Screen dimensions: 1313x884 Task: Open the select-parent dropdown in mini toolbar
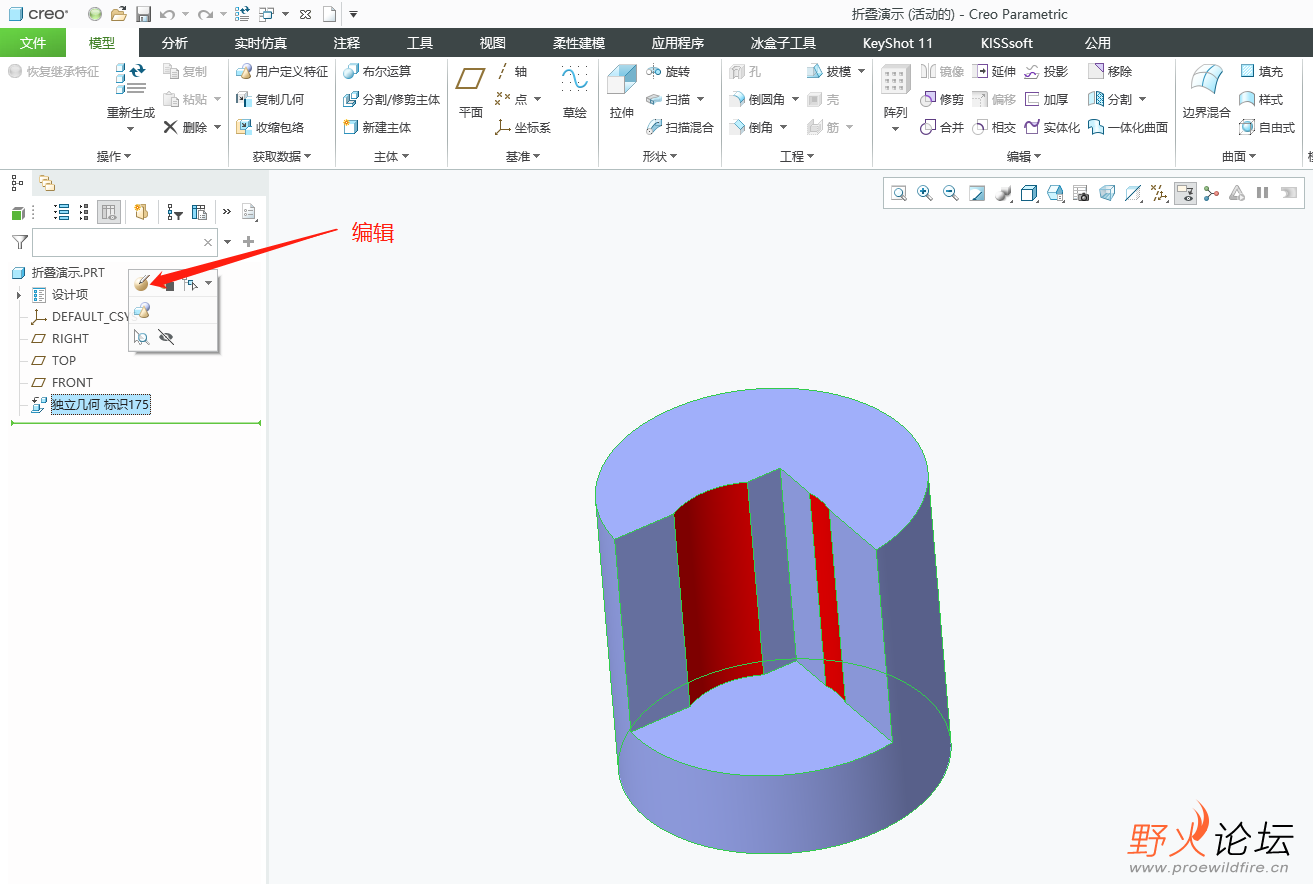[209, 284]
